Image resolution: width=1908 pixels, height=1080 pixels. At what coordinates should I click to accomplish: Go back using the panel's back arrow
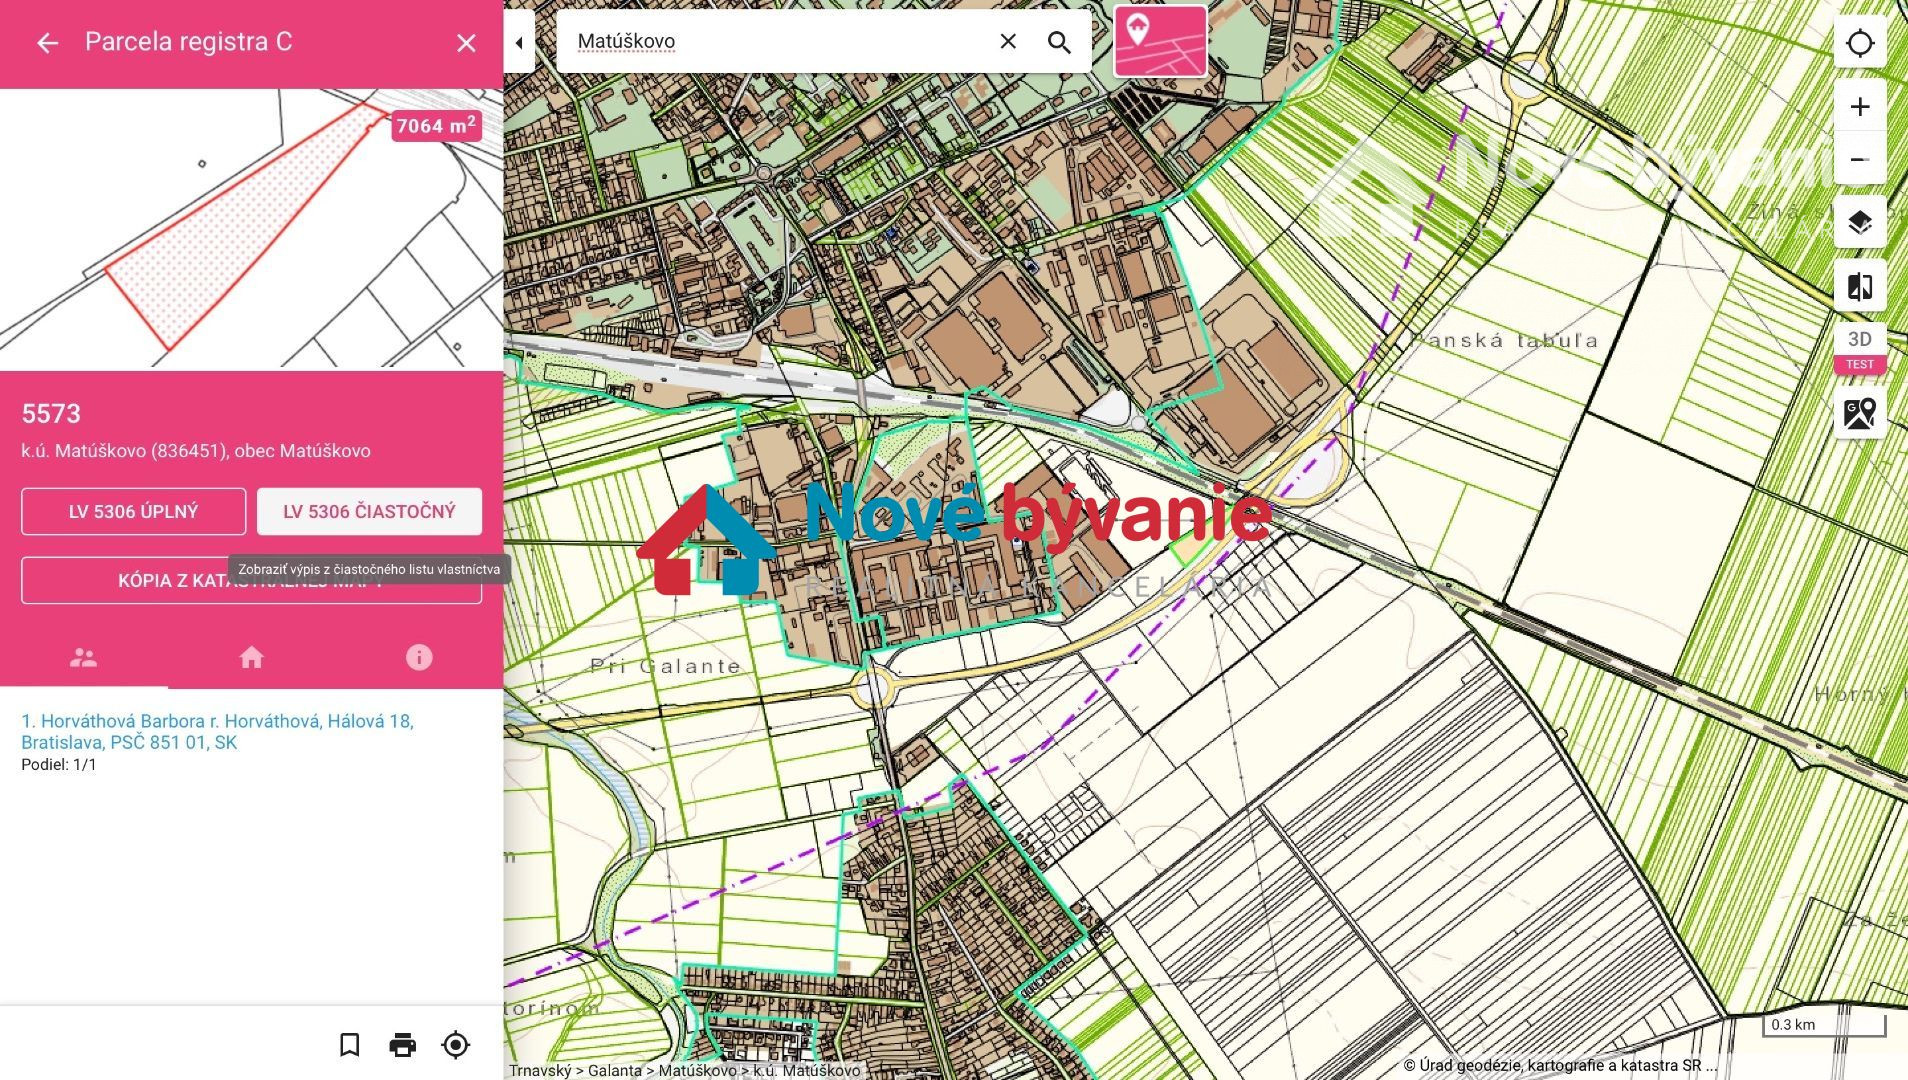pyautogui.click(x=47, y=42)
